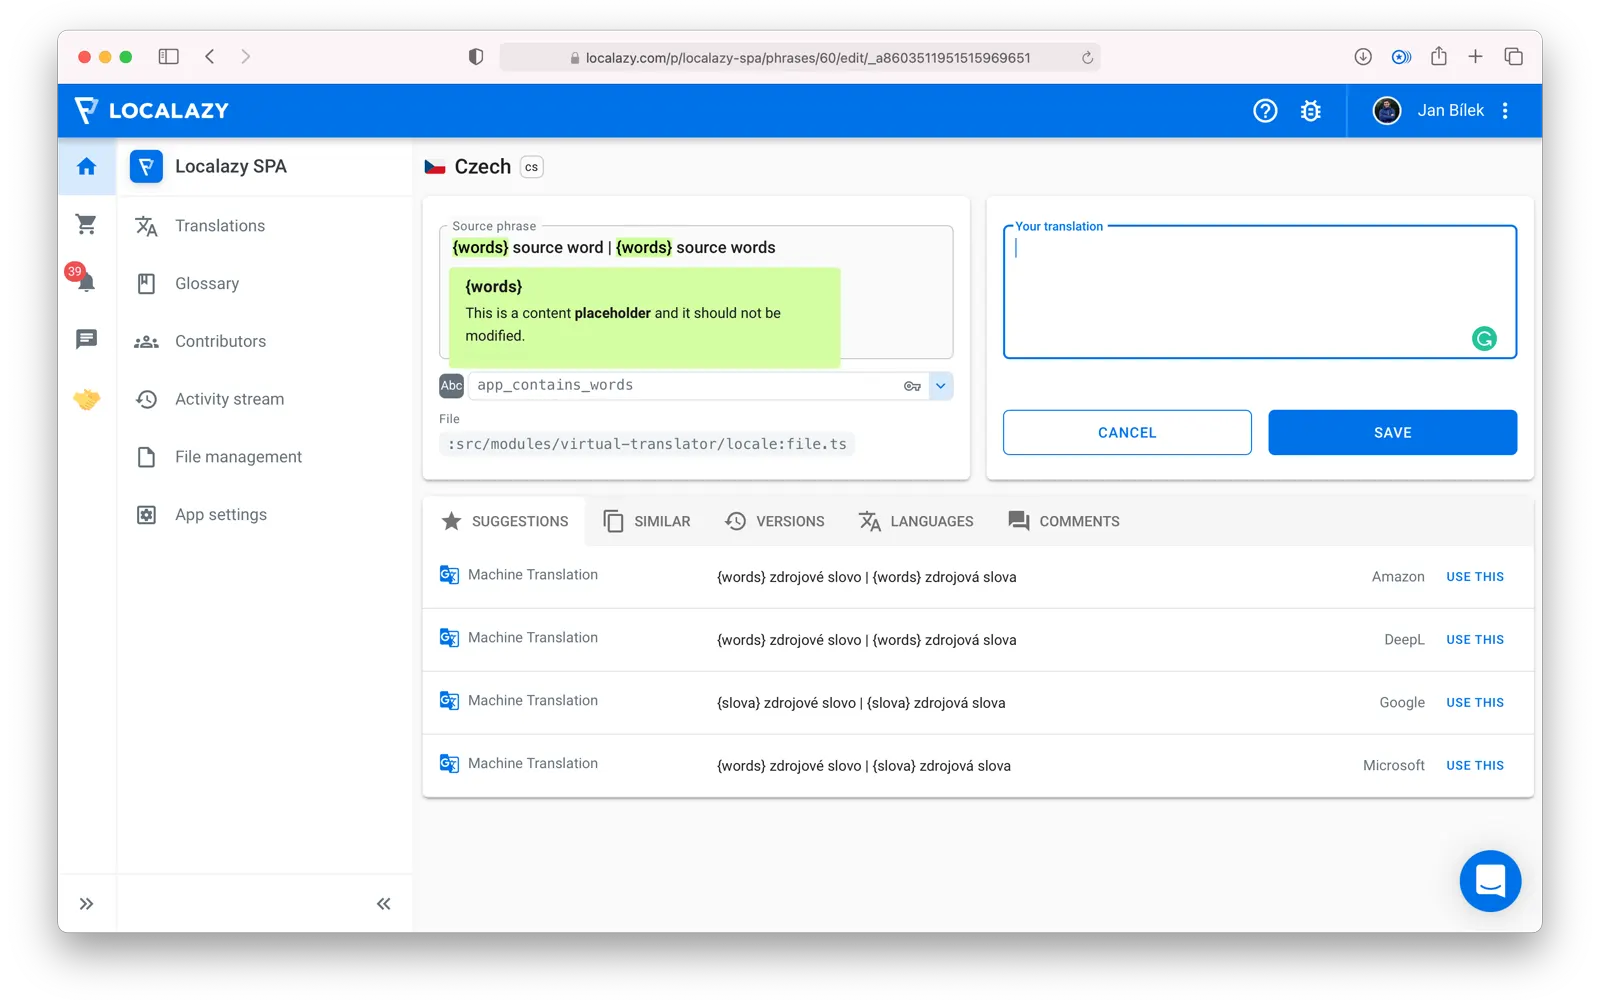Click the Abc type badge icon
This screenshot has height=1000, width=1600.
[x=451, y=386]
